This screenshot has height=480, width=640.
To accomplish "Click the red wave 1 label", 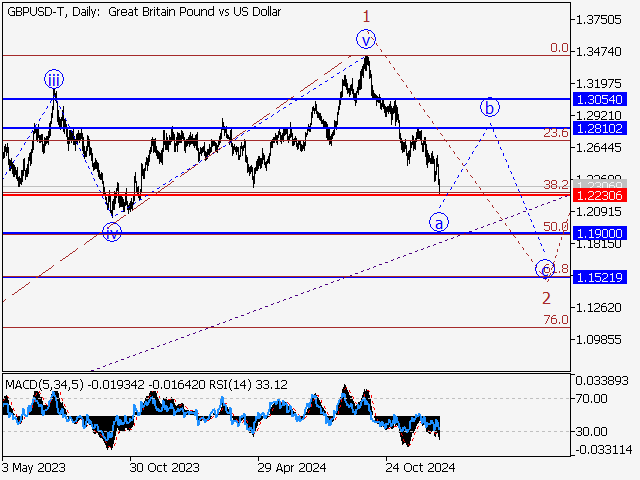I will click(367, 16).
